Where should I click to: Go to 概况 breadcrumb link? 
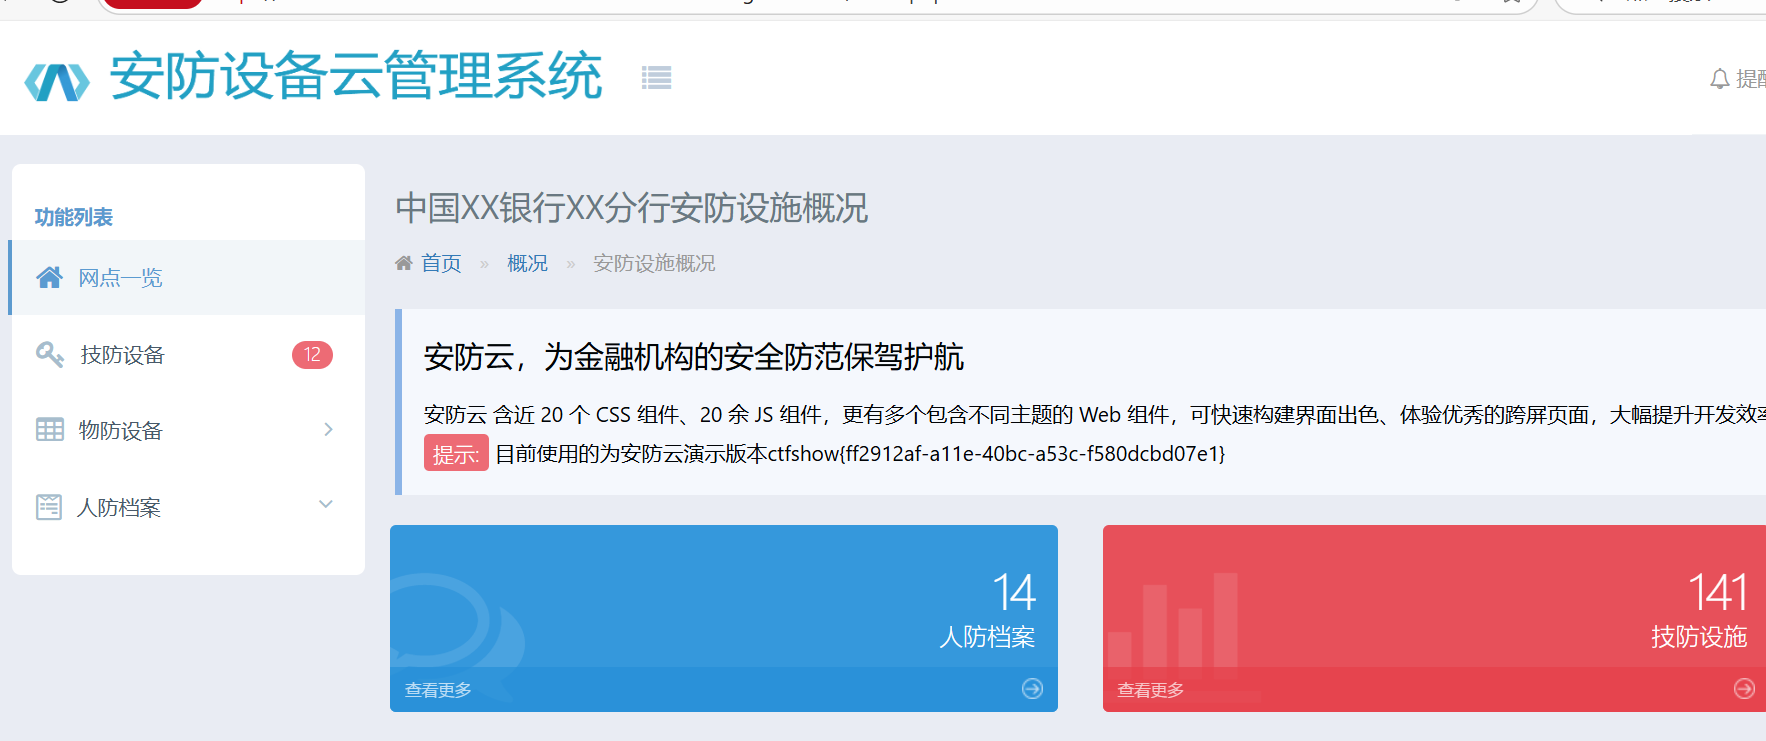(x=527, y=263)
